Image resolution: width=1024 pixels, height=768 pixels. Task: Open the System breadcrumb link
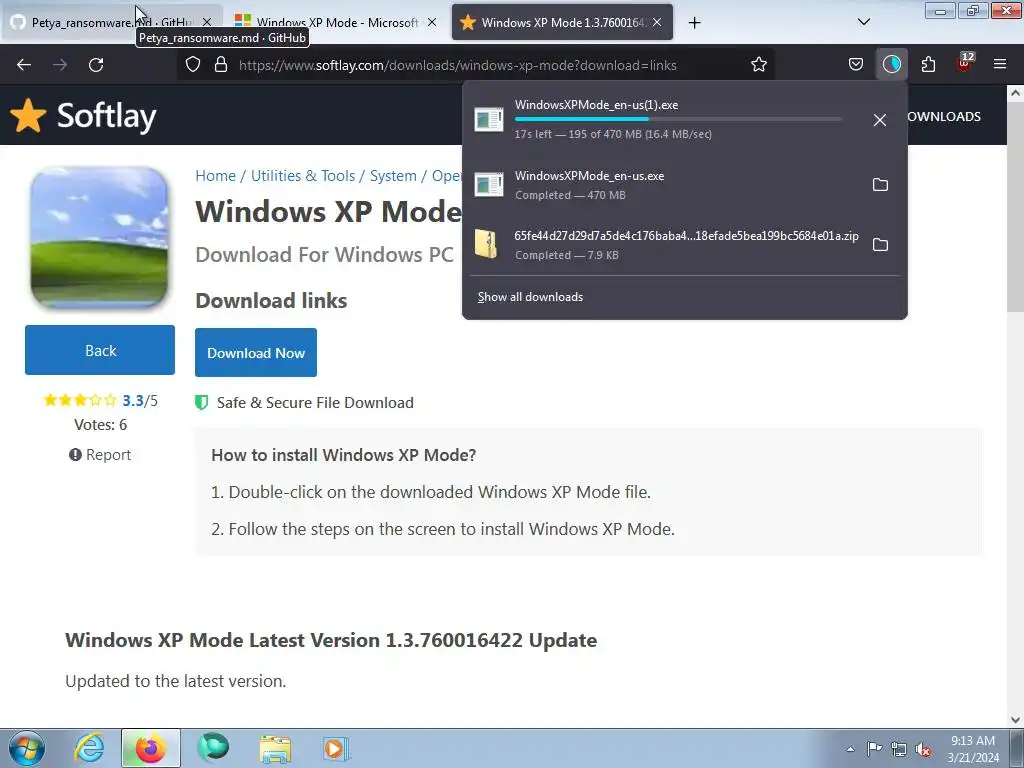coord(393,176)
